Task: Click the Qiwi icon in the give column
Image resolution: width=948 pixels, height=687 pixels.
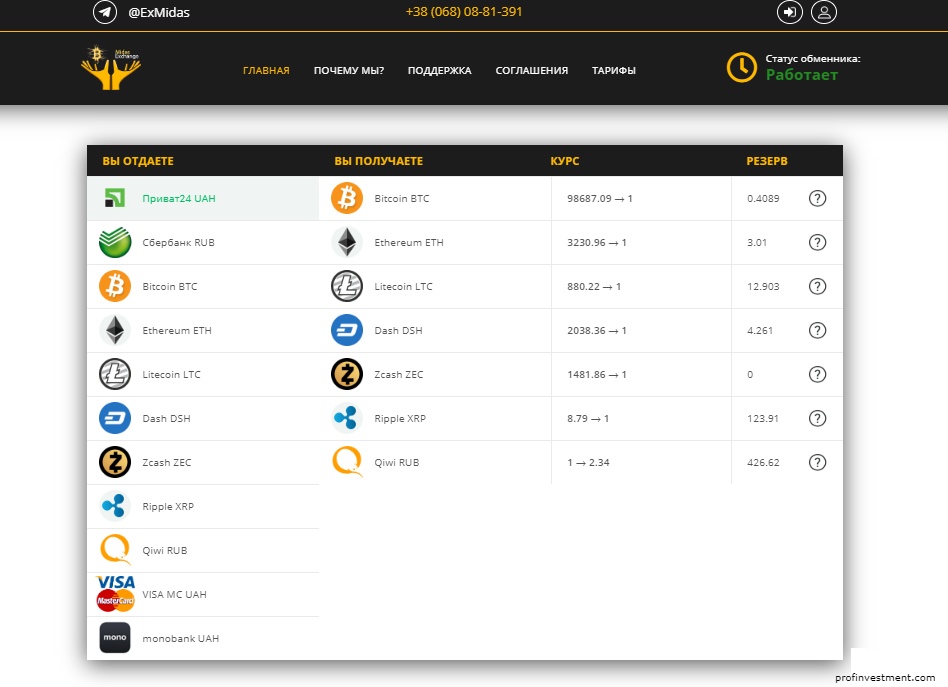Action: tap(115, 549)
